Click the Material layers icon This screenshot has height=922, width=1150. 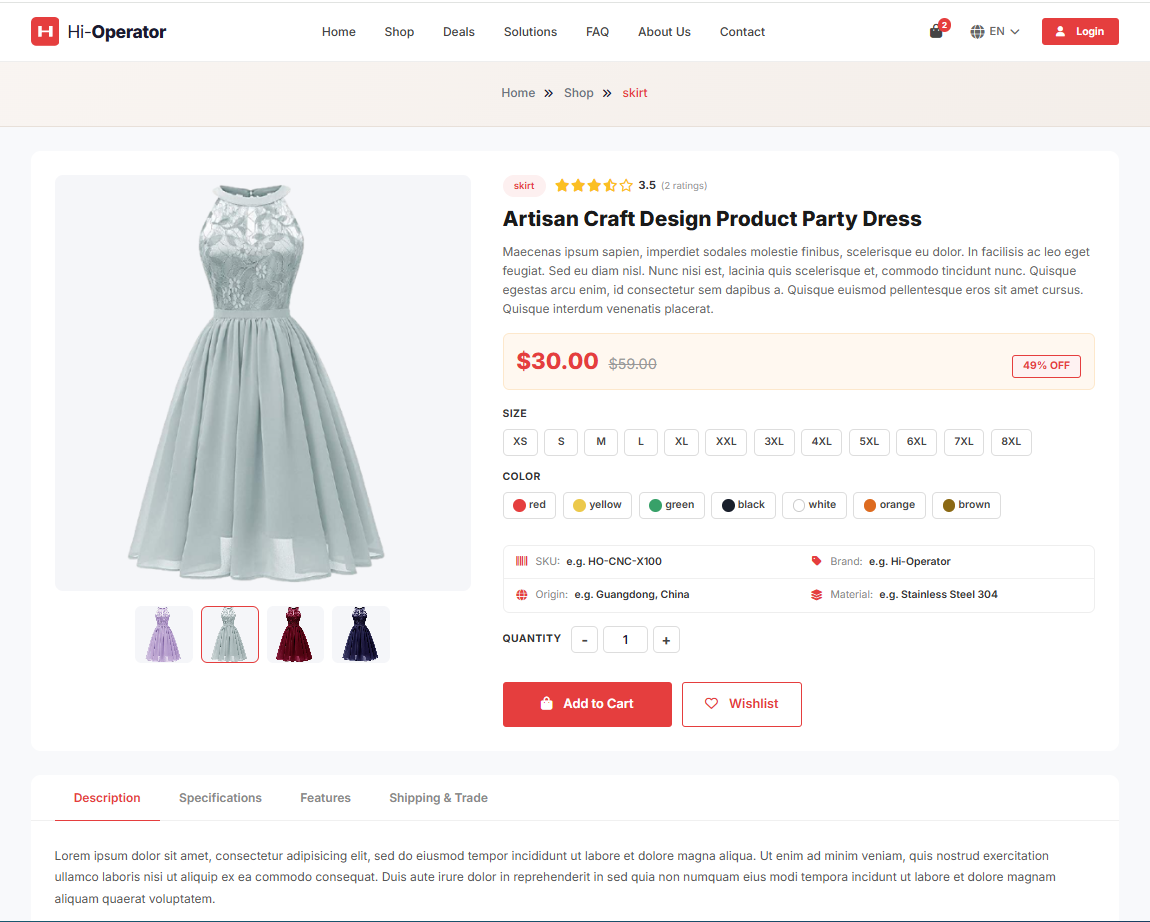point(816,594)
